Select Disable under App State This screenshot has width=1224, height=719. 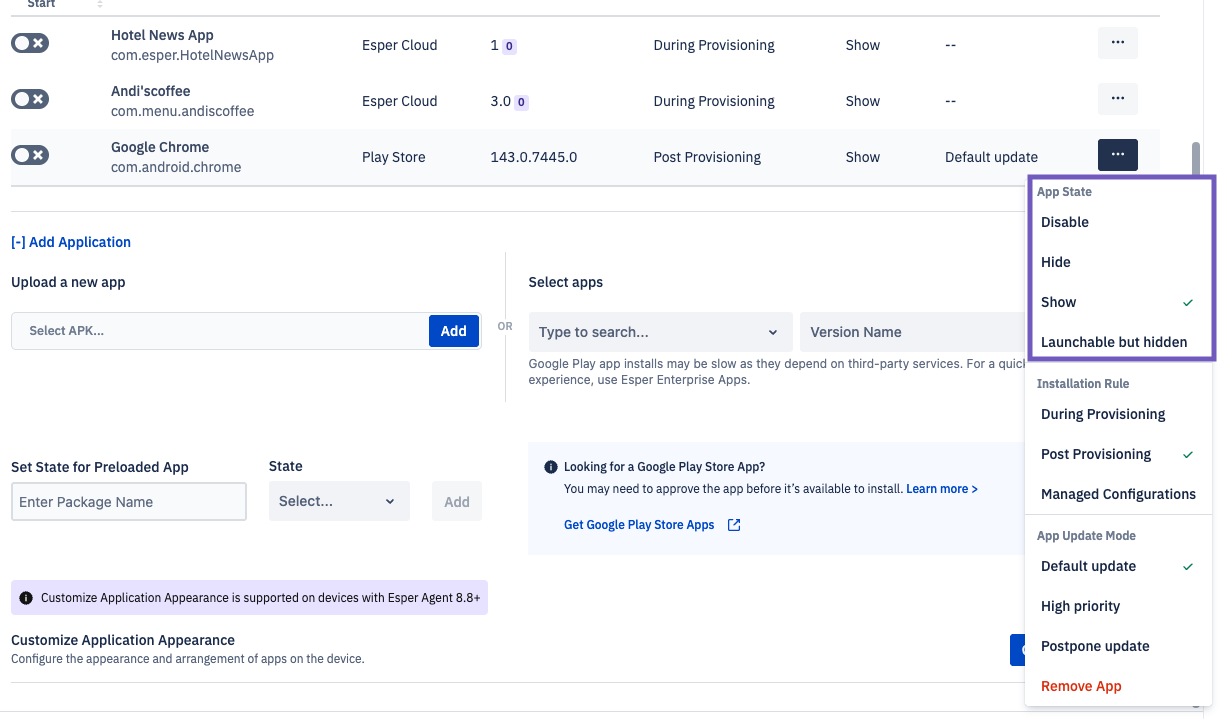click(1065, 222)
